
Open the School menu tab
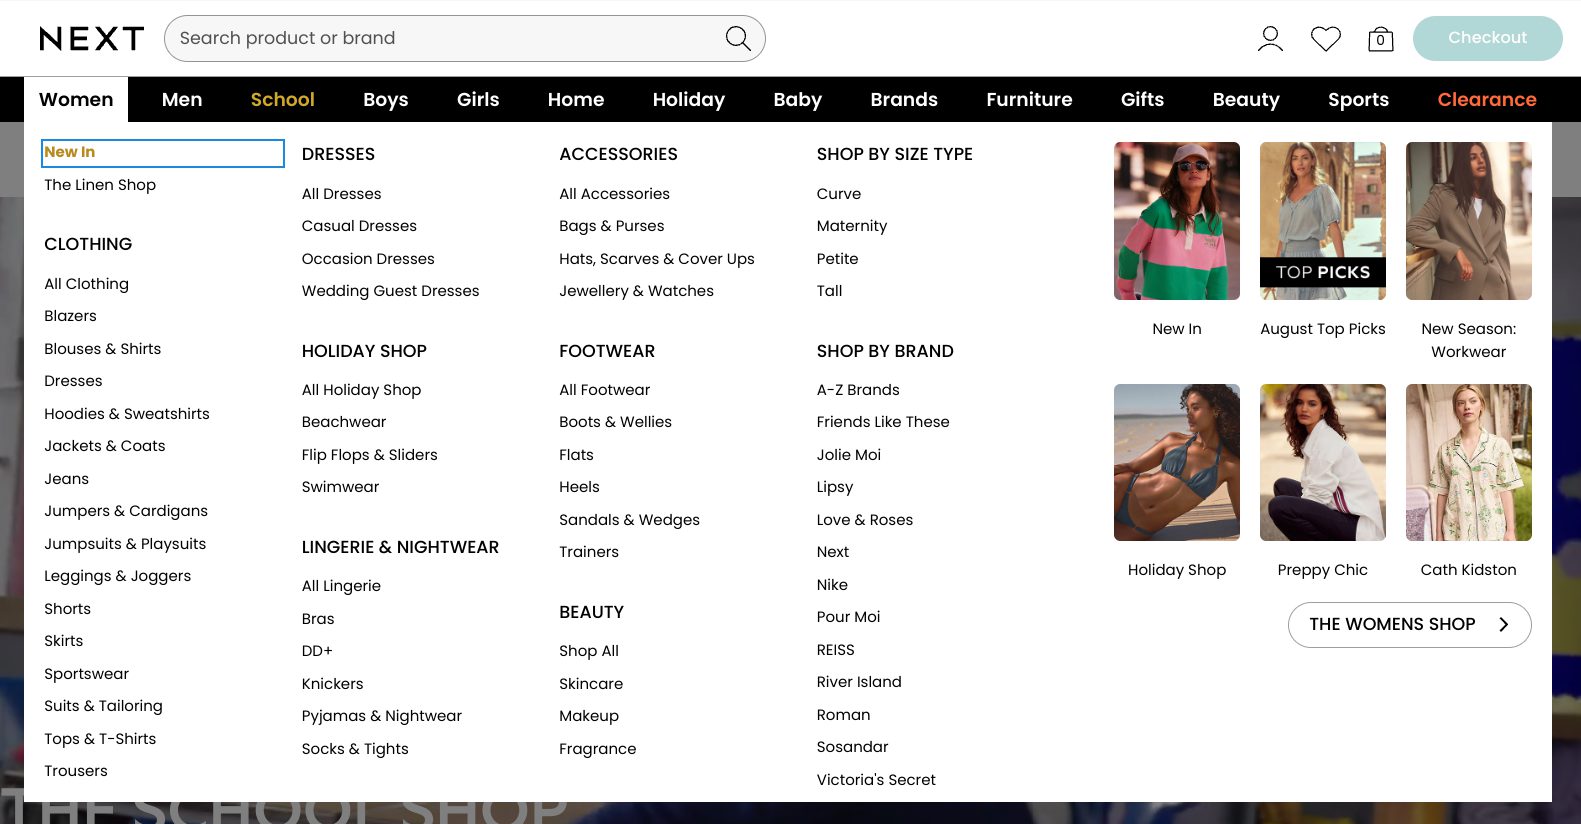282,100
